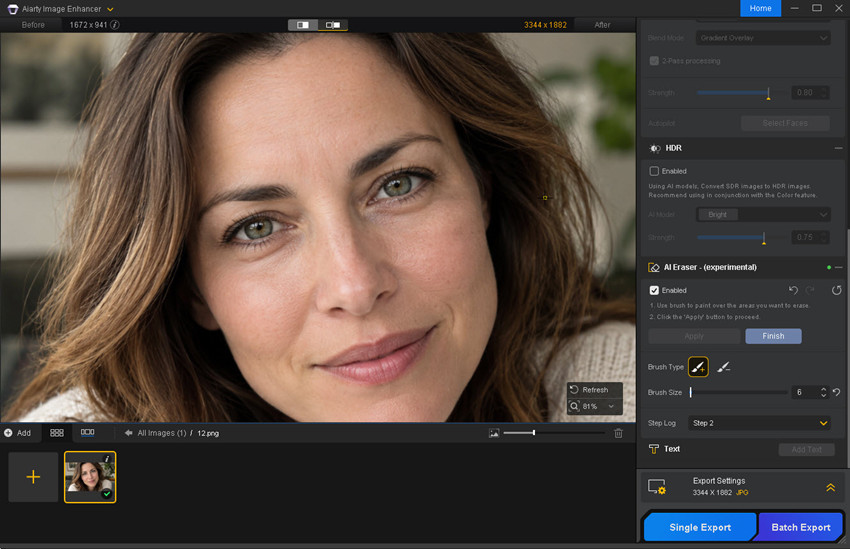Click the Add images button
Image resolution: width=850 pixels, height=549 pixels.
coord(17,433)
